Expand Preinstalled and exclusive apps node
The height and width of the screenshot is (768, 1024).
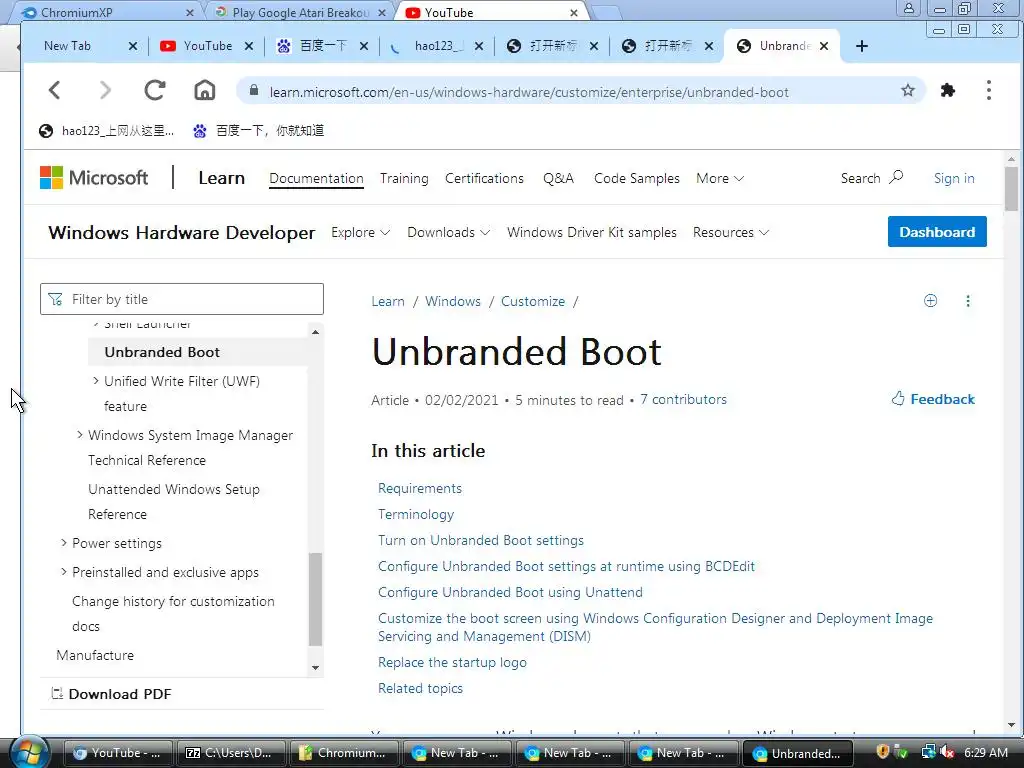(63, 571)
